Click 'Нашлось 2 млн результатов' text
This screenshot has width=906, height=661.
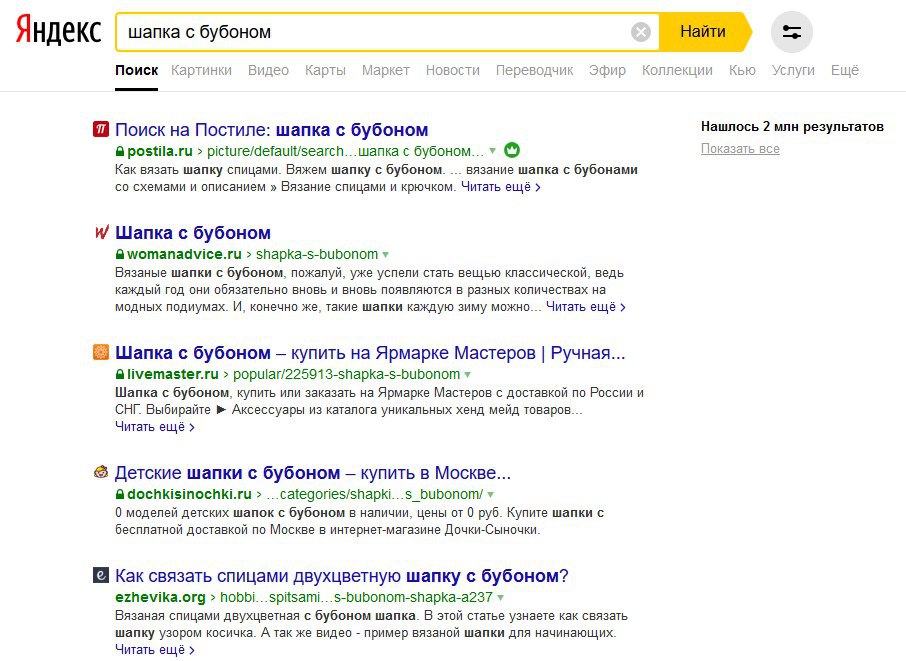point(792,127)
